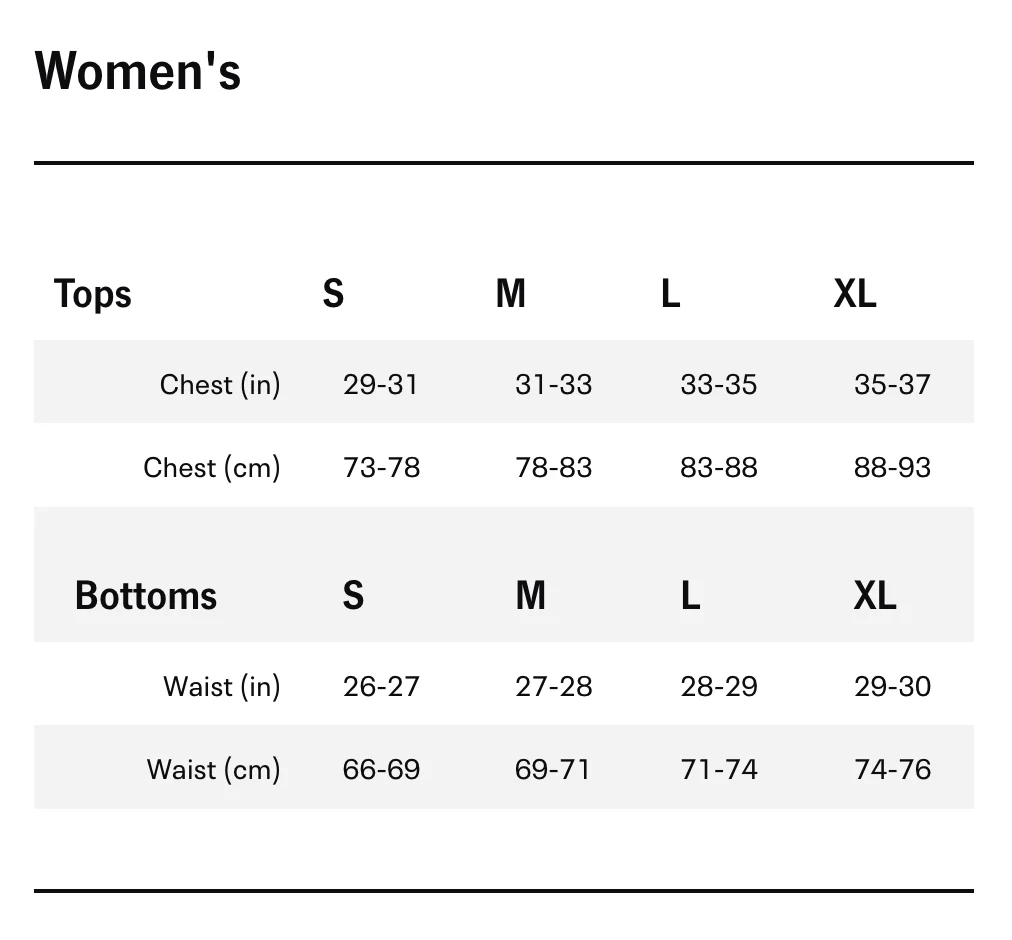Click the S column header in Tops
Image resolution: width=1012 pixels, height=940 pixels.
tap(333, 294)
